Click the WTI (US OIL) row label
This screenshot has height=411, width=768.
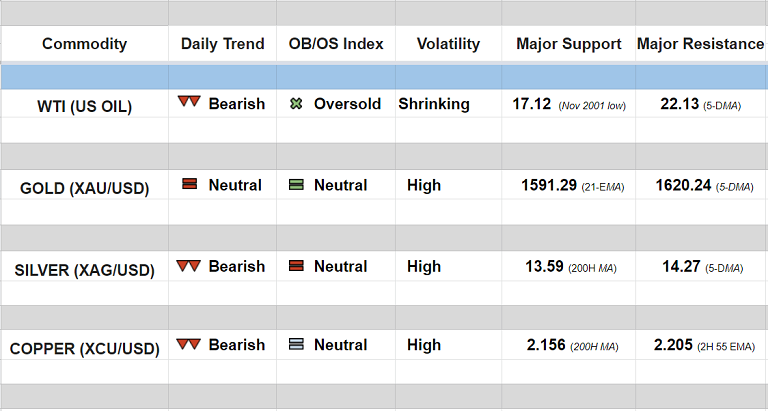[84, 105]
